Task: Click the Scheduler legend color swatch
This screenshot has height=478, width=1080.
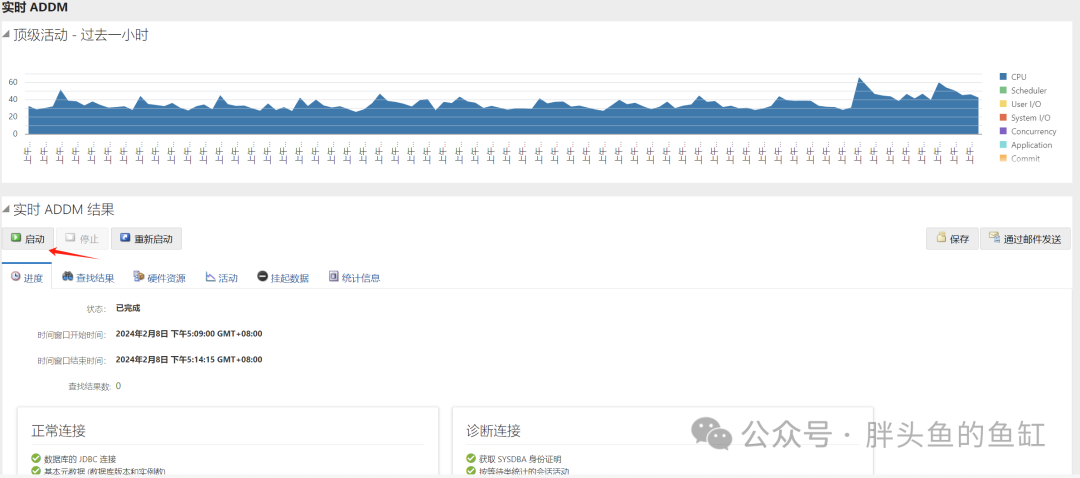Action: [x=1003, y=90]
